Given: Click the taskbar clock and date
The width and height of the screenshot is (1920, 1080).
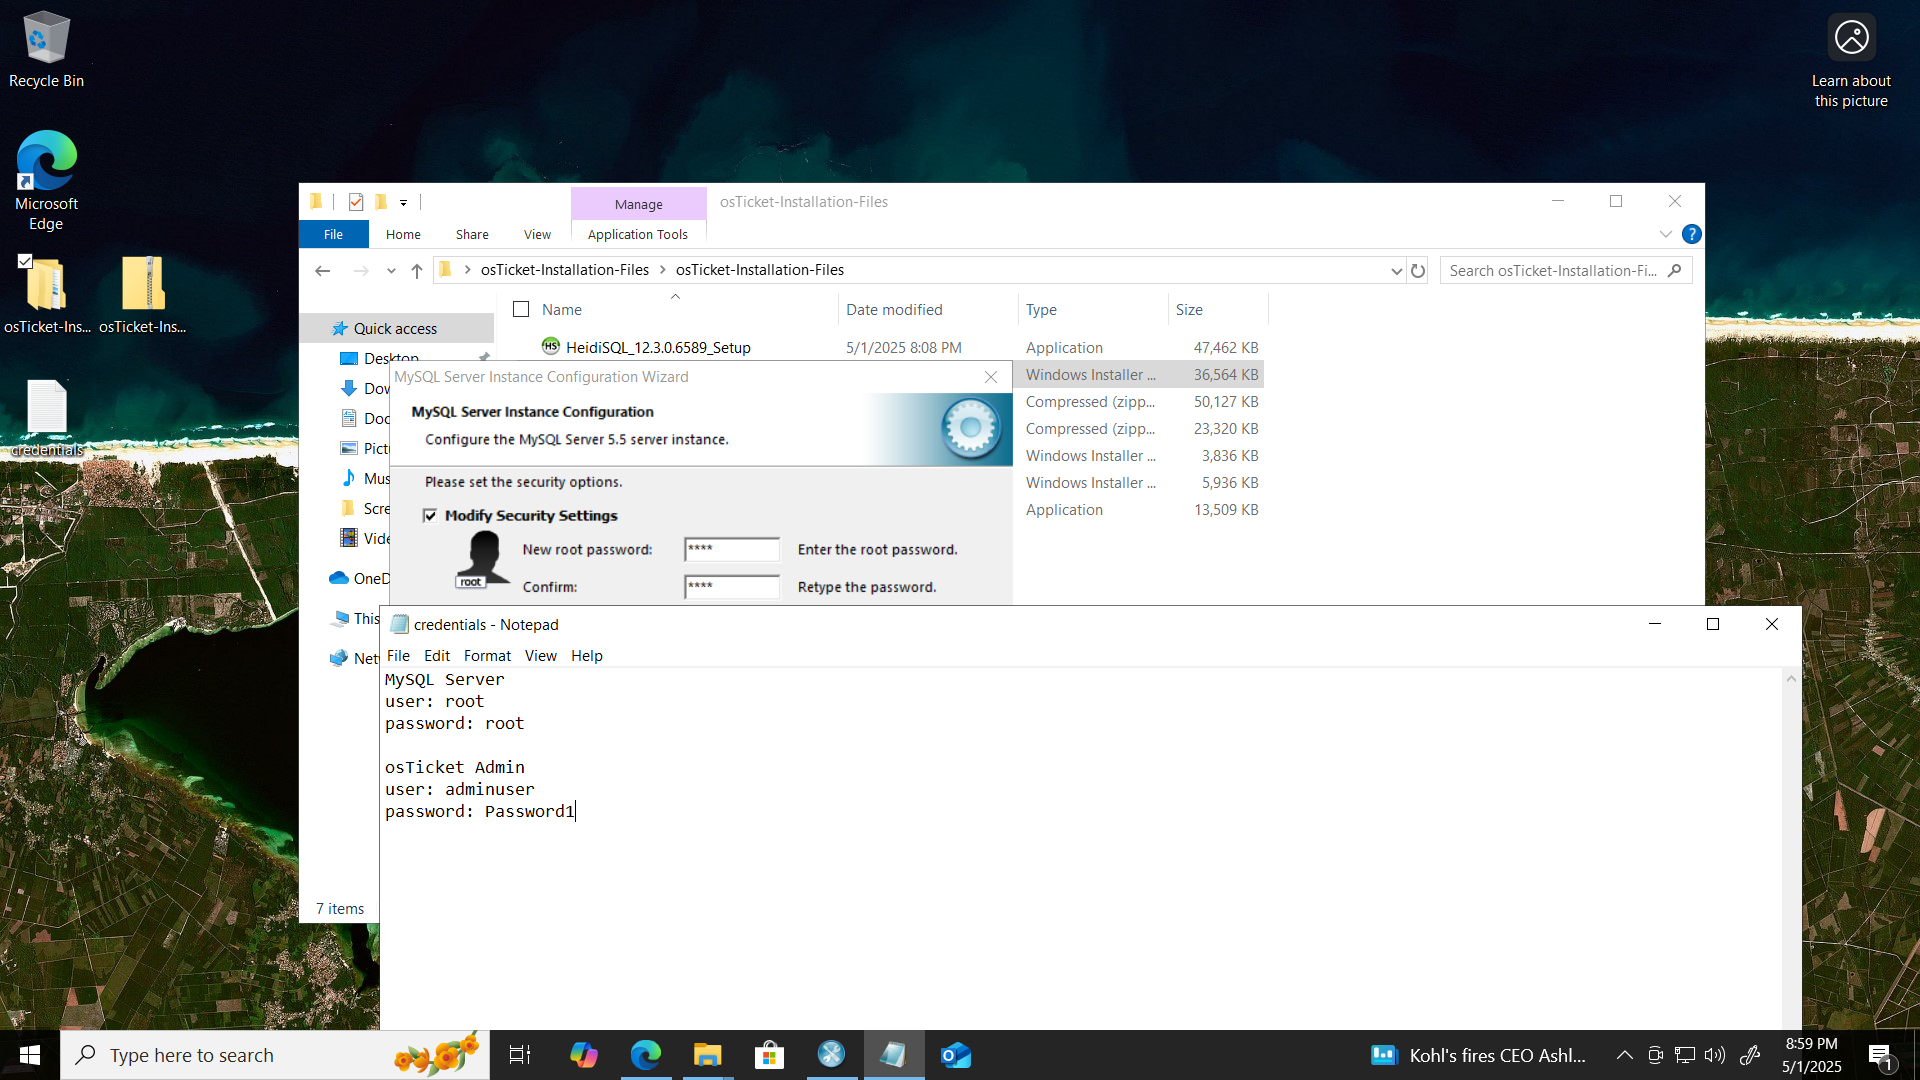Looking at the screenshot, I should [x=1811, y=1055].
